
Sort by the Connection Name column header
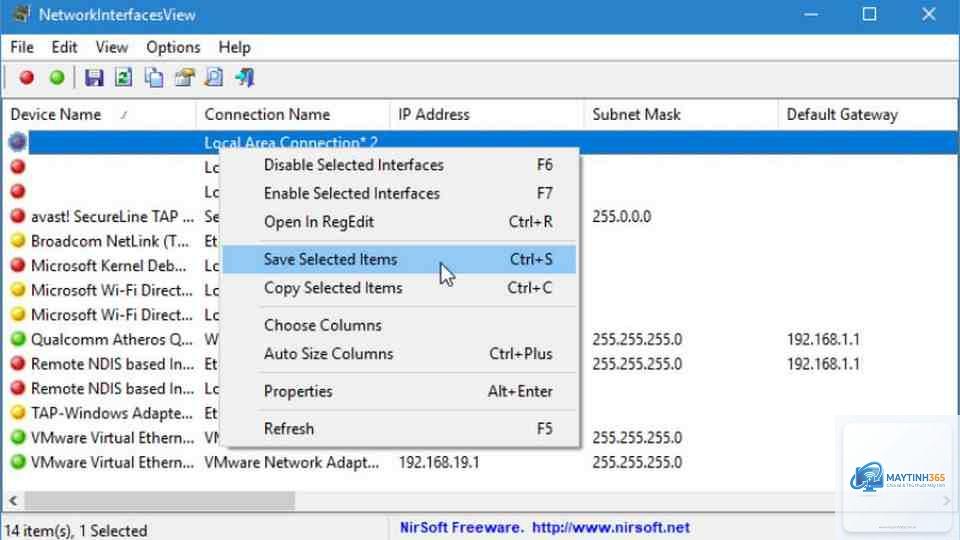293,114
